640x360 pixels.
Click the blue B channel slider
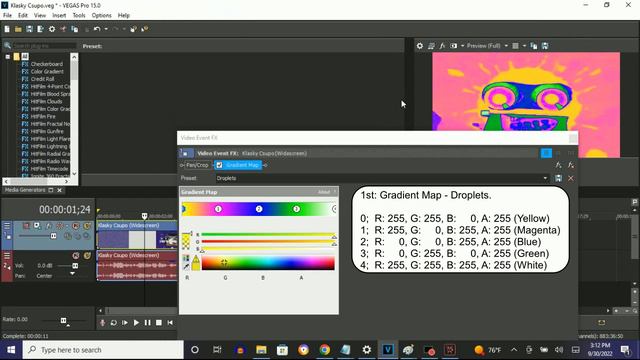pos(268,249)
